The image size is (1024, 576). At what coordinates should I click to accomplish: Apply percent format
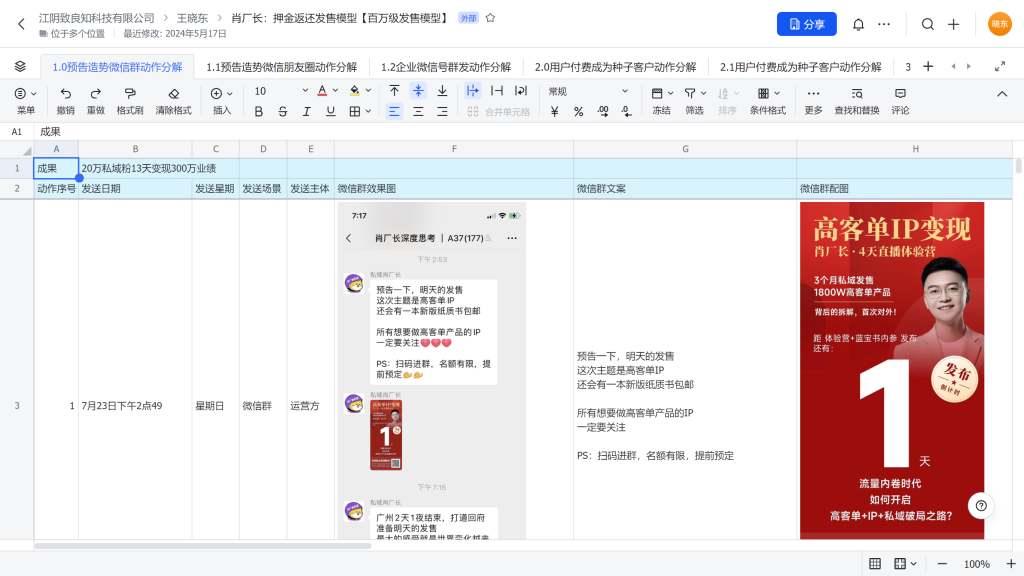(578, 112)
